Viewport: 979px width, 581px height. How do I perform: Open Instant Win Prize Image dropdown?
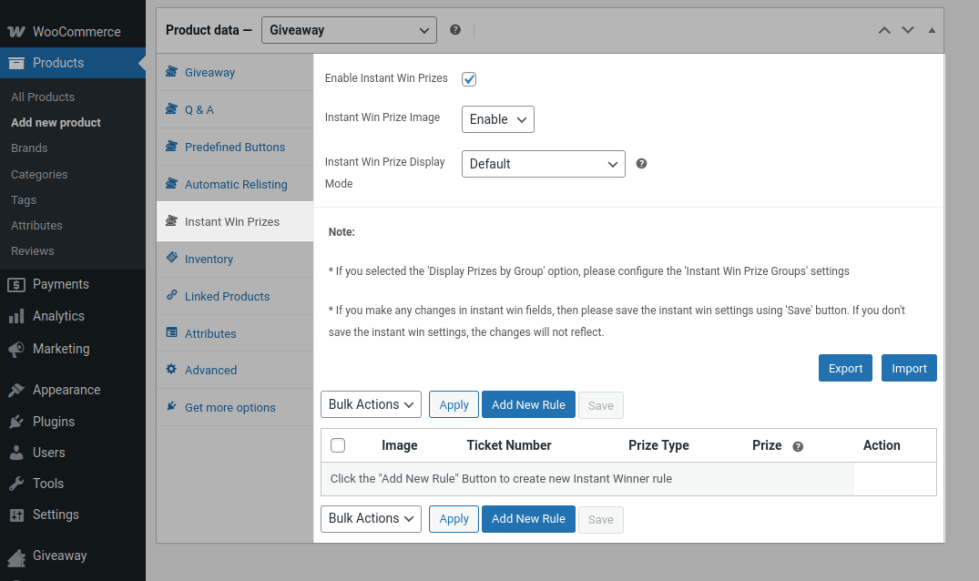pos(498,119)
